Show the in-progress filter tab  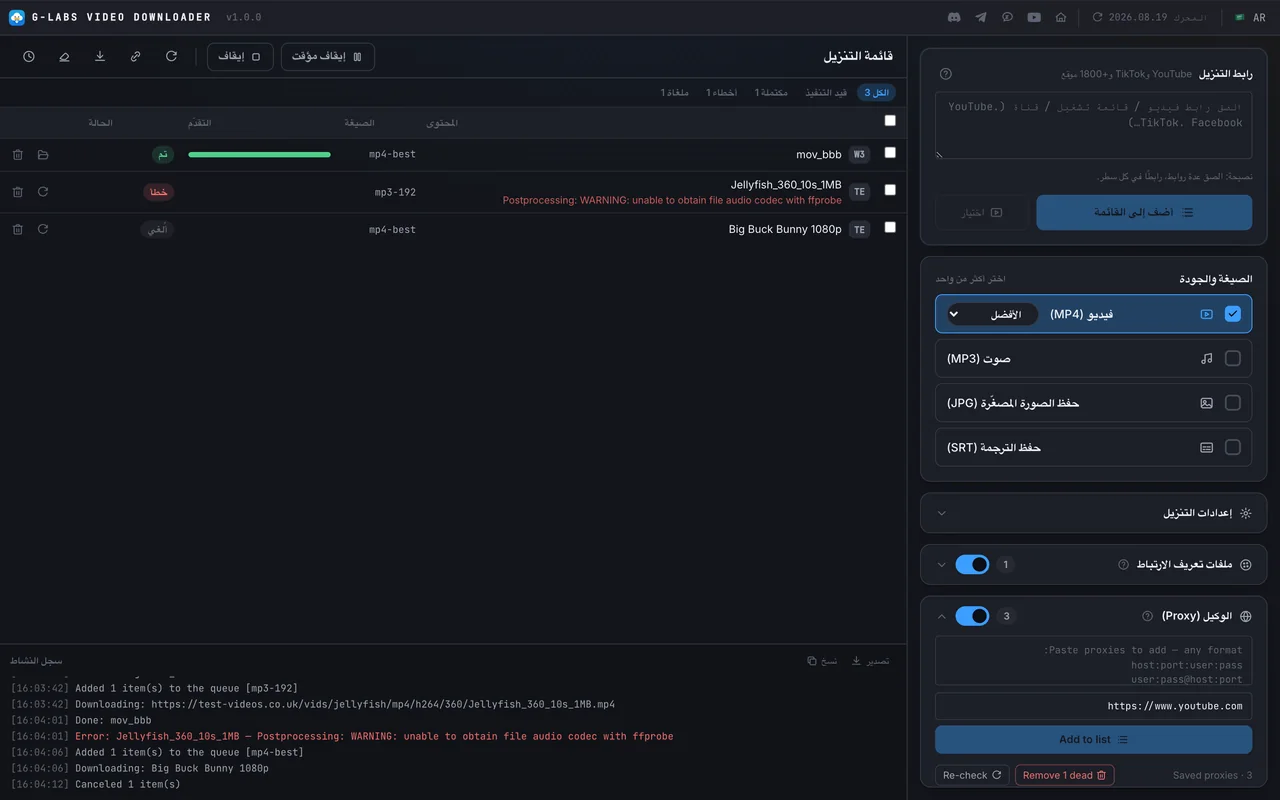tap(826, 93)
